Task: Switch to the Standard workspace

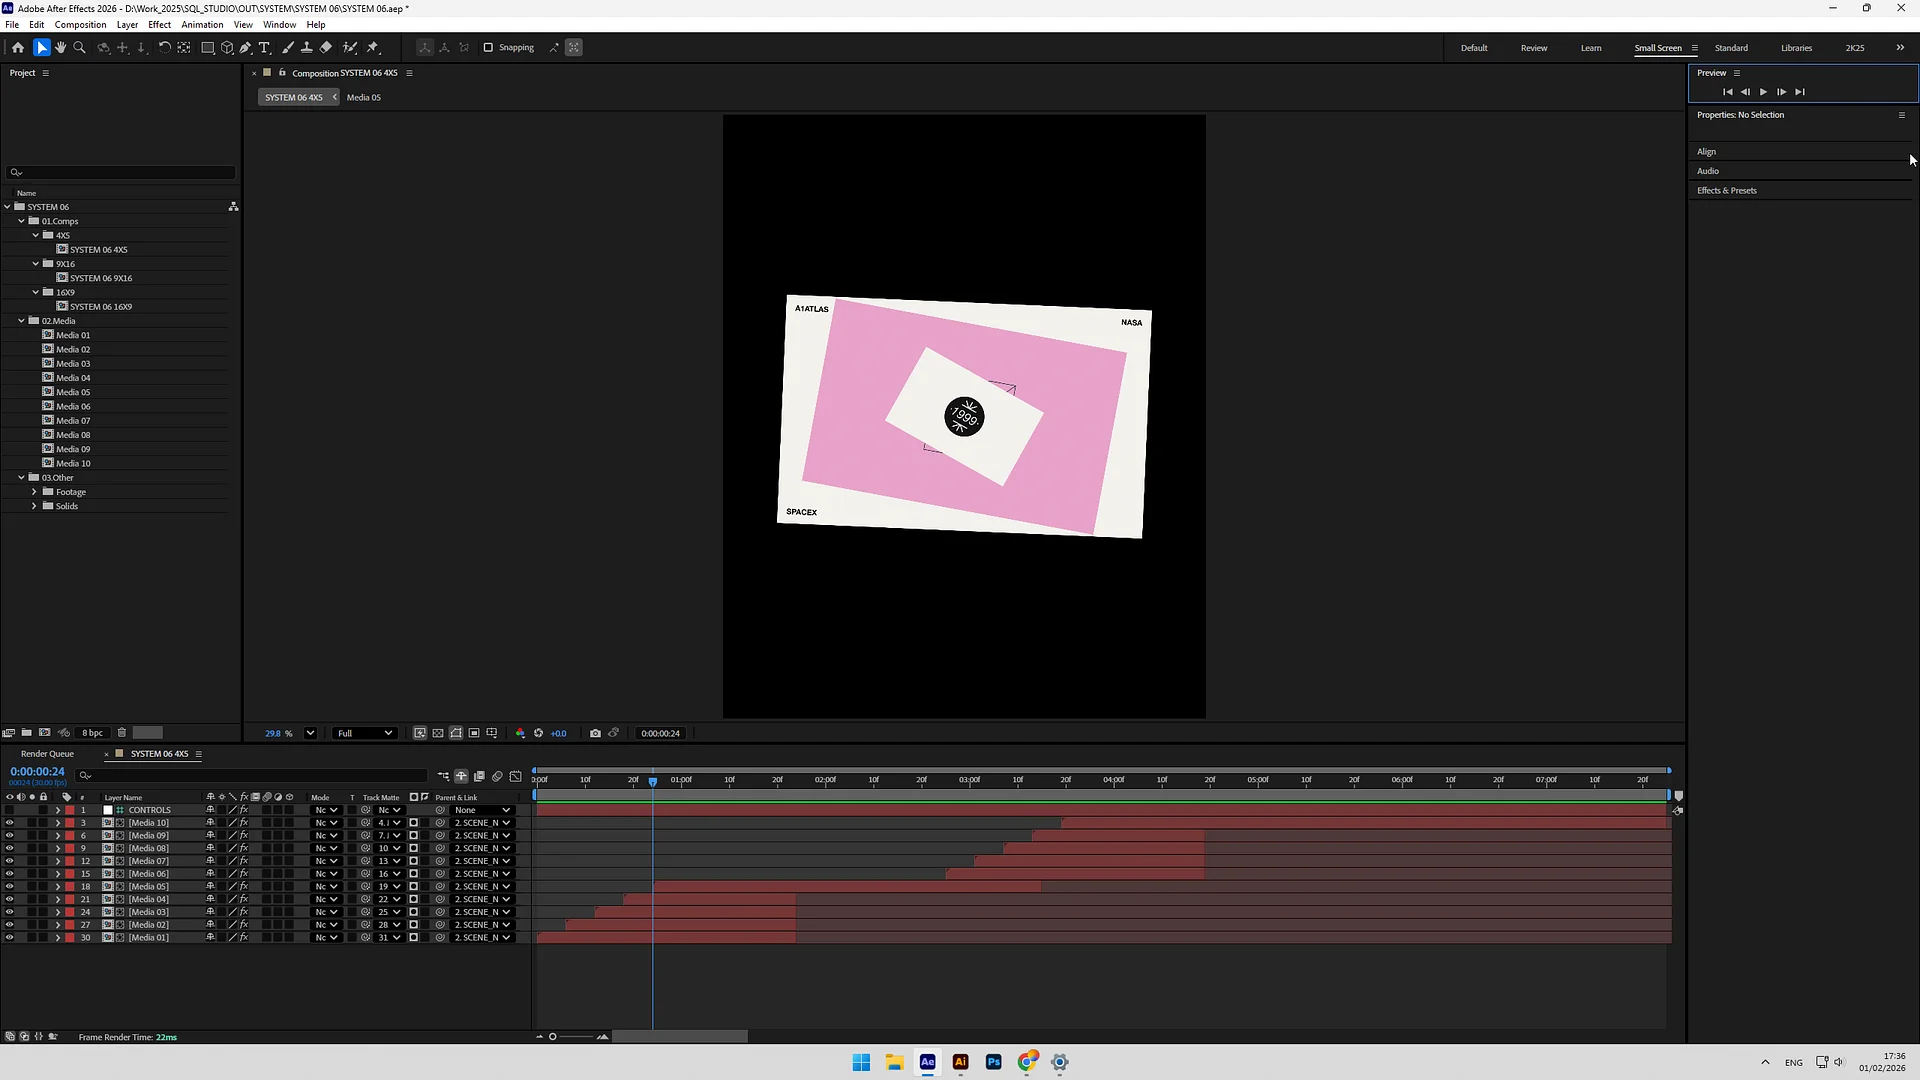Action: point(1731,47)
